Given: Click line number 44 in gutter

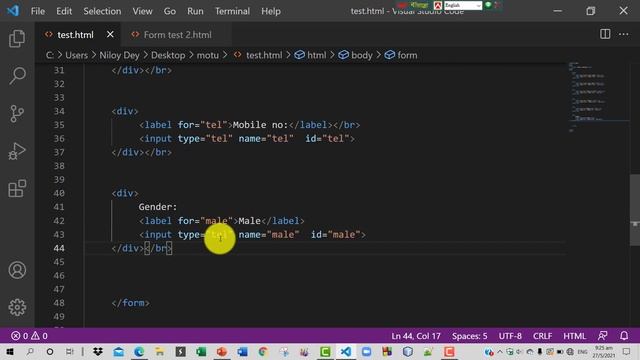Looking at the screenshot, I should pyautogui.click(x=59, y=248).
